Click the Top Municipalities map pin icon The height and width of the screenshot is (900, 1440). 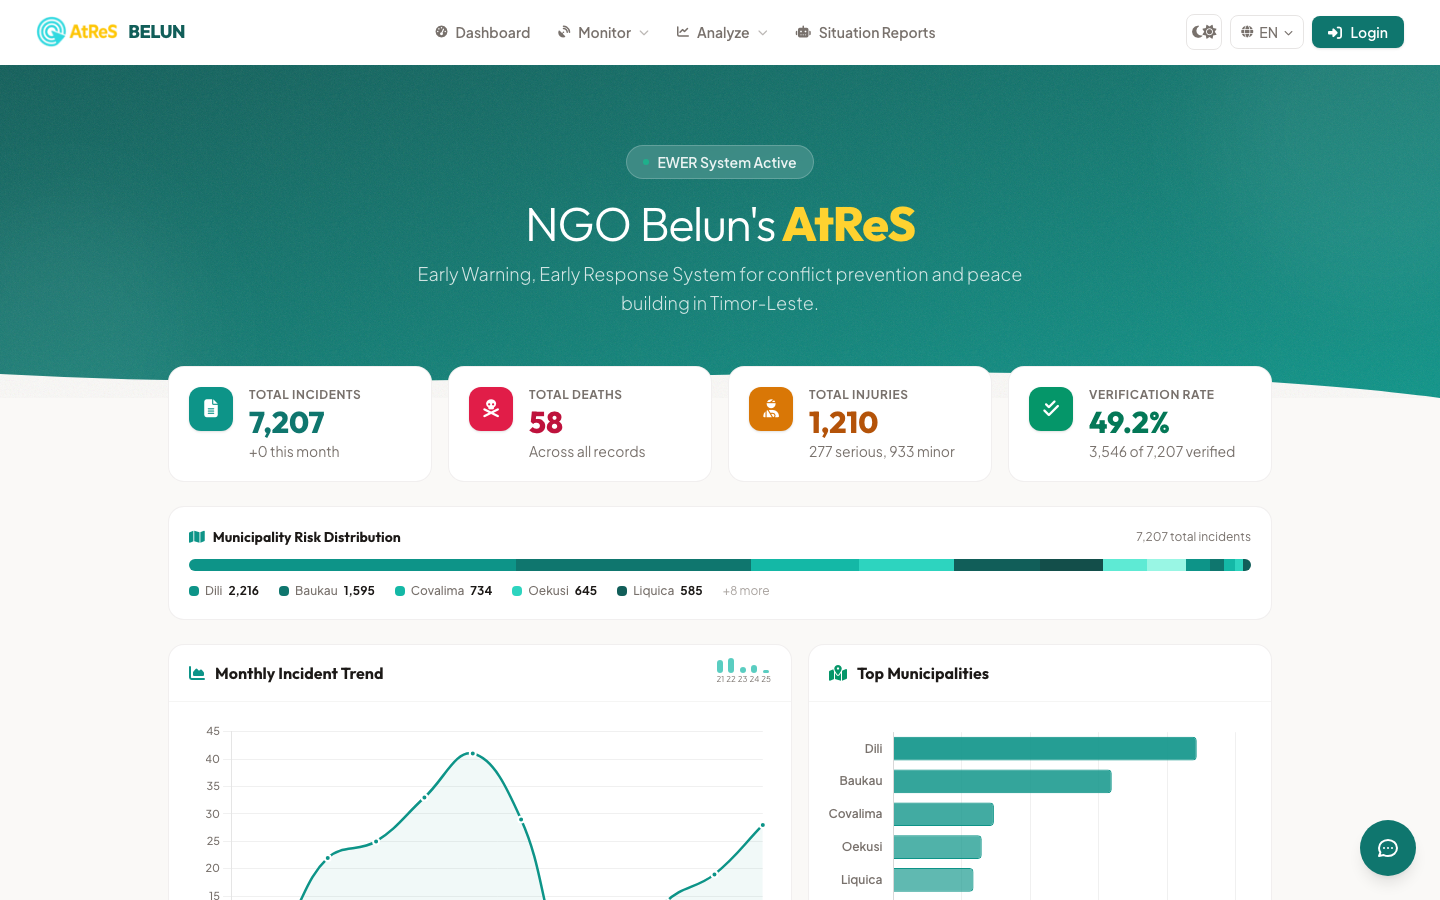(x=838, y=673)
